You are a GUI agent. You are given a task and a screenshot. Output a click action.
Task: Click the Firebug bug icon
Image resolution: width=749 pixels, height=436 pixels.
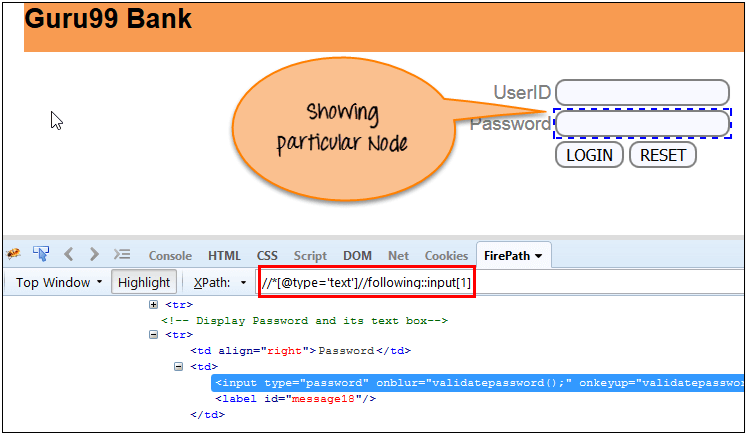click(x=14, y=255)
